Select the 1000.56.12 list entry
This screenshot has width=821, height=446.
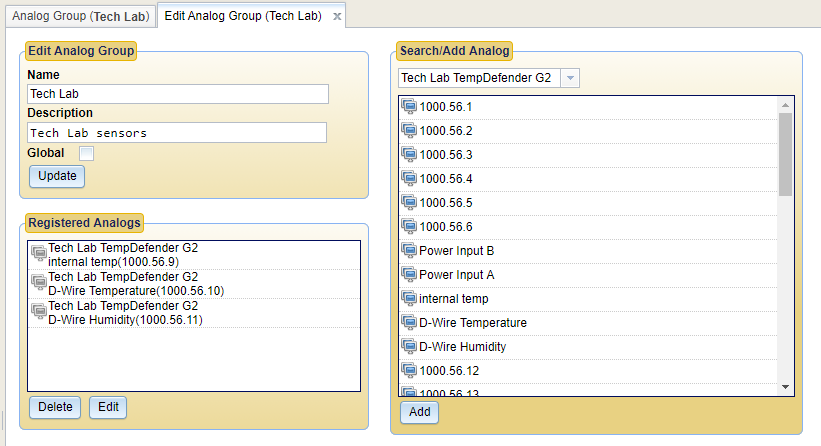tap(589, 371)
